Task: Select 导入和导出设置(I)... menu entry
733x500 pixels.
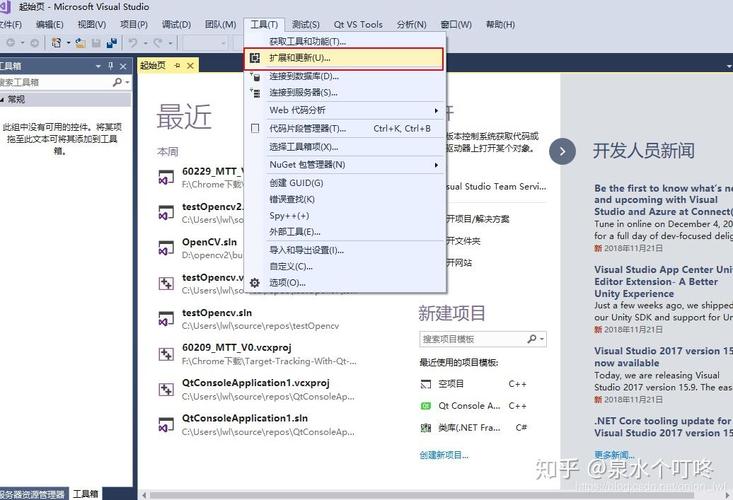Action: [345, 250]
